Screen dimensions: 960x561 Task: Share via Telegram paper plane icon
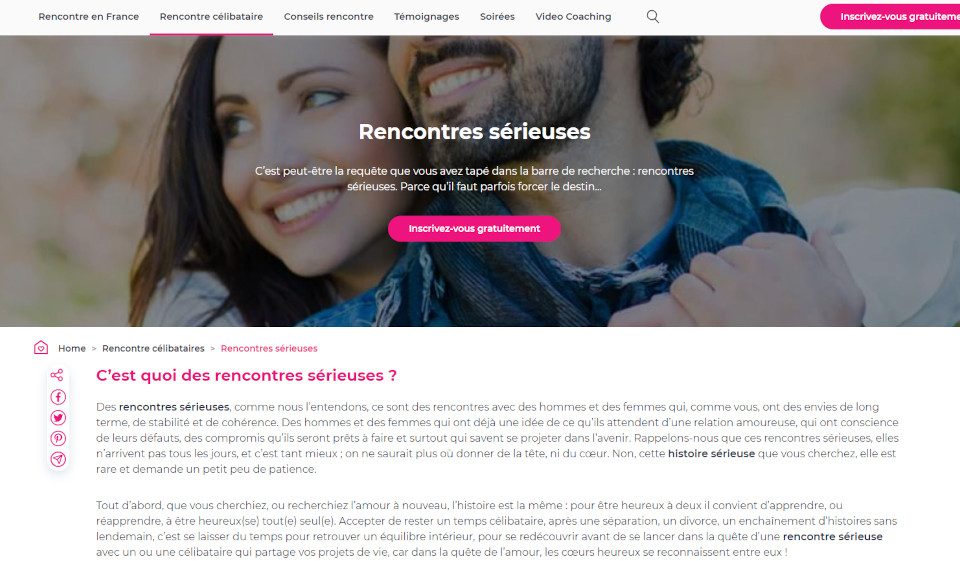pos(58,459)
